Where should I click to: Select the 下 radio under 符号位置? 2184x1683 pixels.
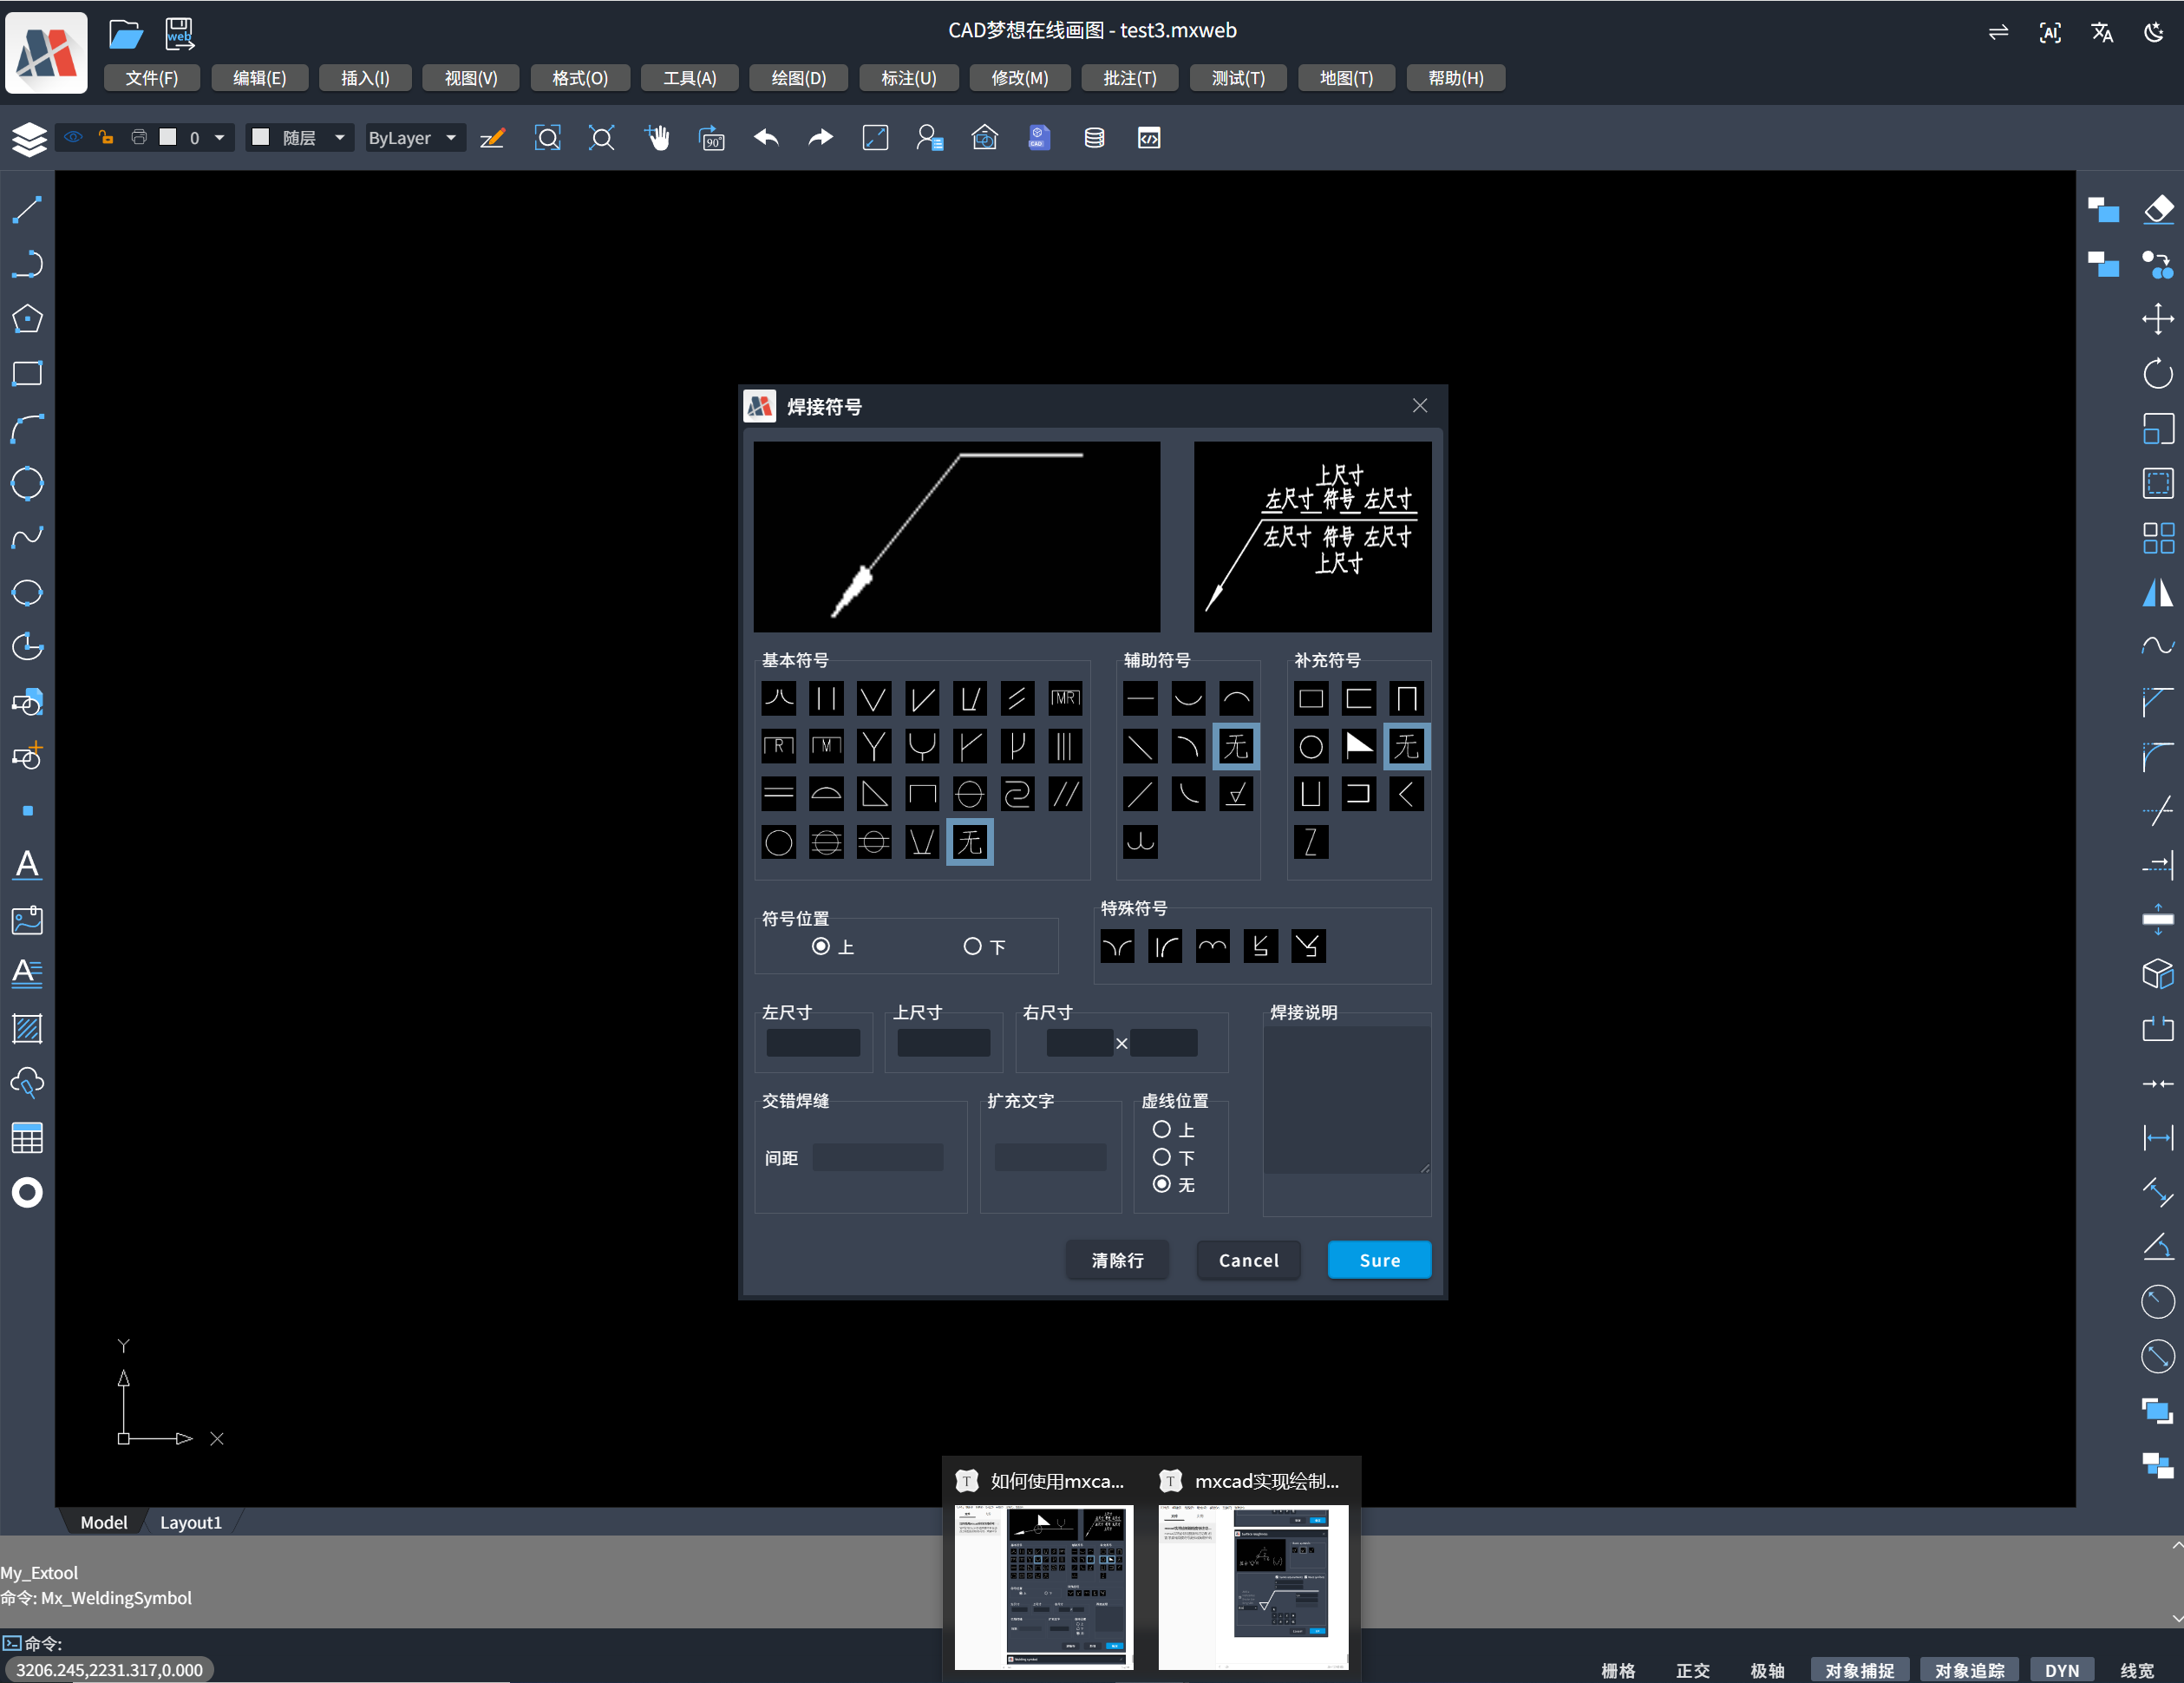971,946
